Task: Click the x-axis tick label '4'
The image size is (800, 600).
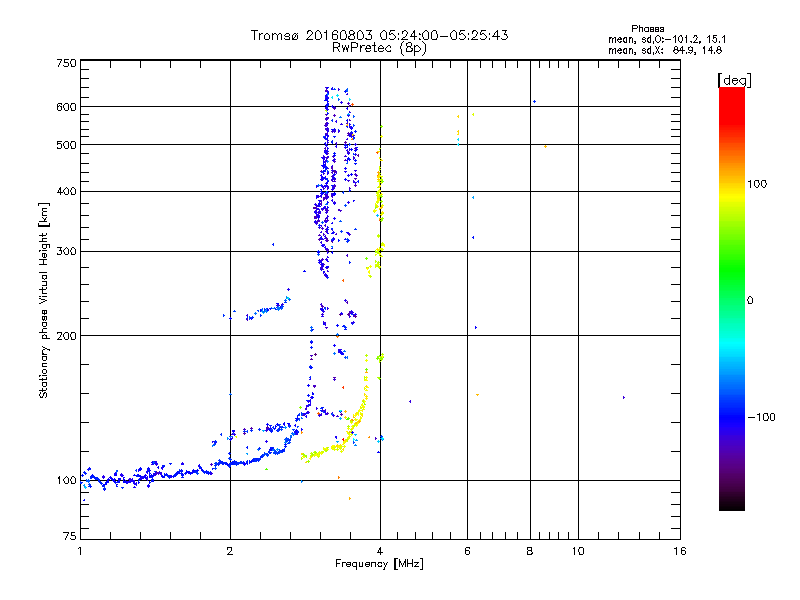Action: click(380, 551)
